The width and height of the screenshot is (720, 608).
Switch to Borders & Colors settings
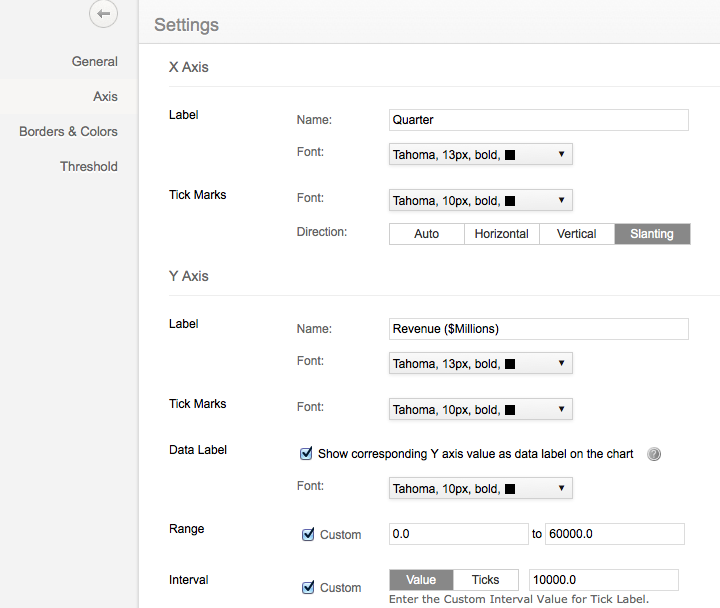point(68,132)
